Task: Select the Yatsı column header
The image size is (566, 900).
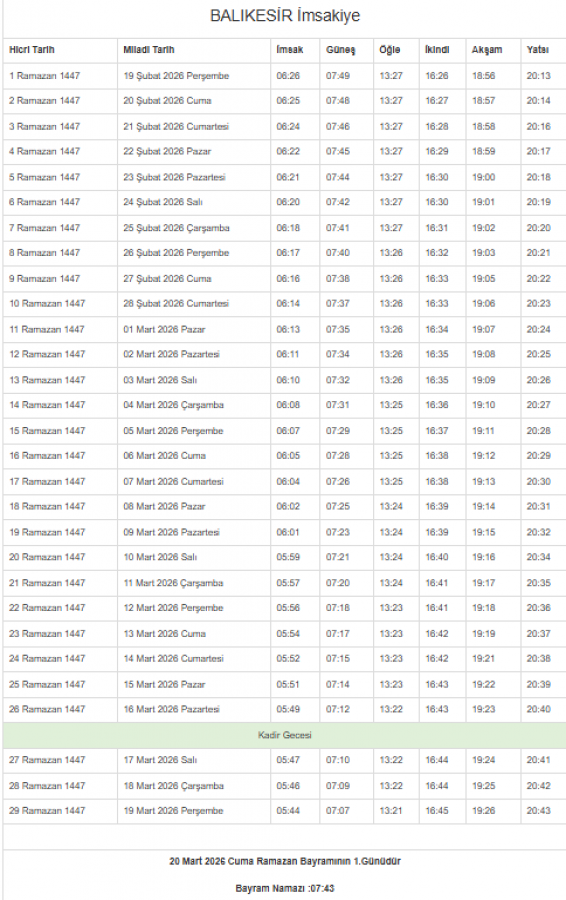Action: point(537,50)
